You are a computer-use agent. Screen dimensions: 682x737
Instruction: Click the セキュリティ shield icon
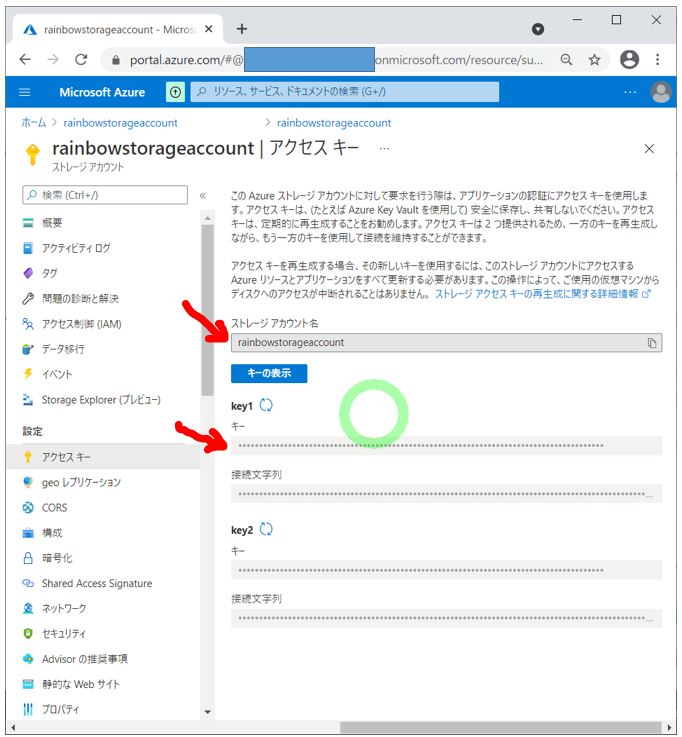28,634
